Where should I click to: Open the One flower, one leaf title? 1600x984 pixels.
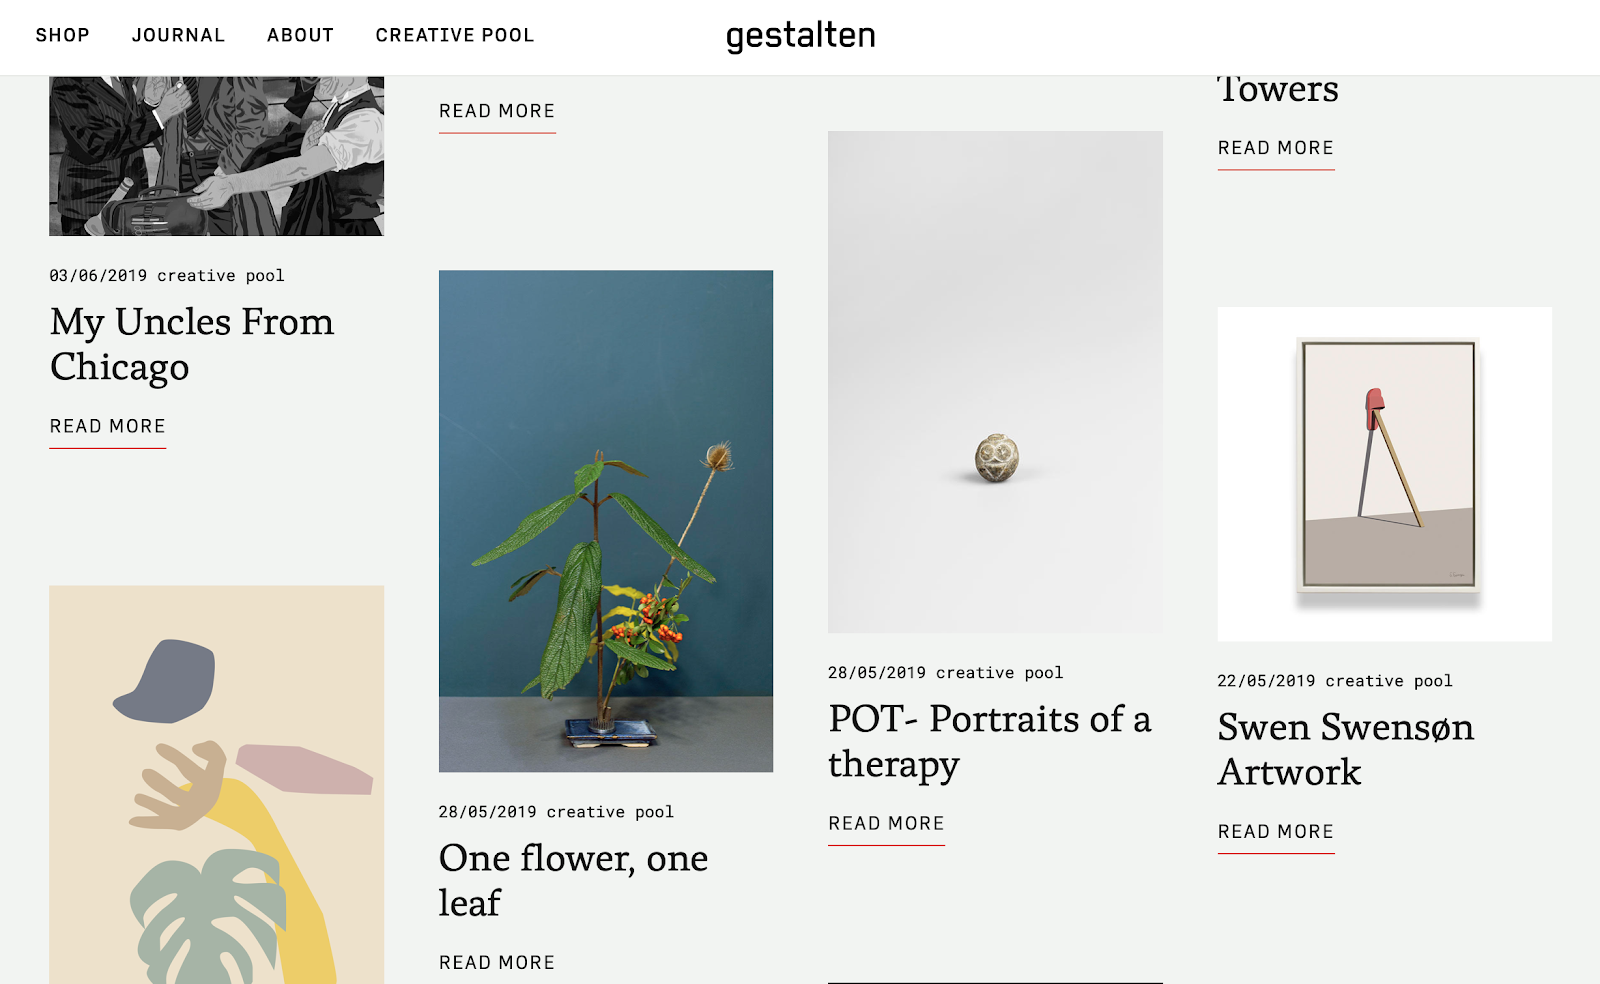tap(573, 880)
